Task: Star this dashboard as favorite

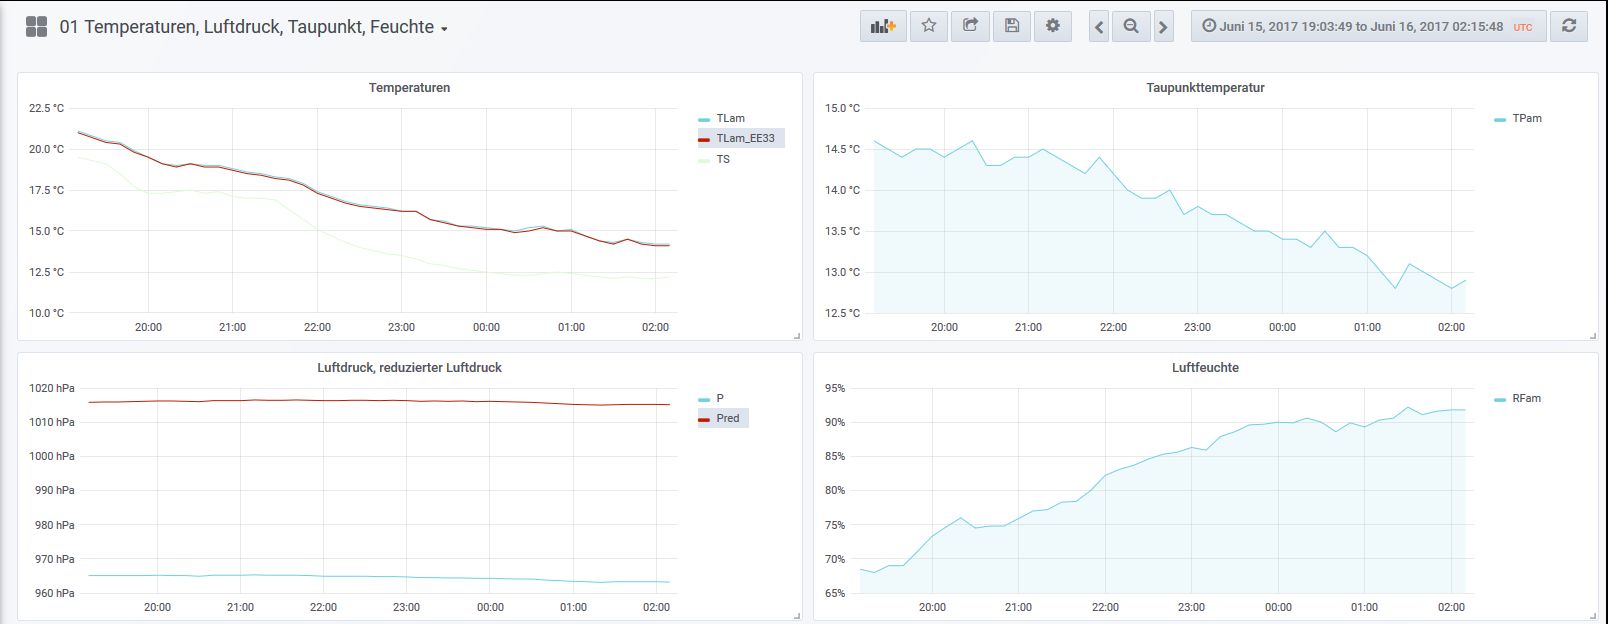Action: (x=928, y=26)
